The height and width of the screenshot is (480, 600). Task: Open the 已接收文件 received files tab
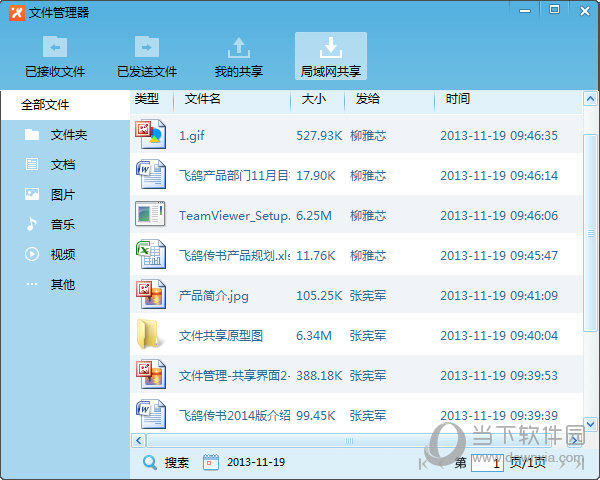(55, 57)
